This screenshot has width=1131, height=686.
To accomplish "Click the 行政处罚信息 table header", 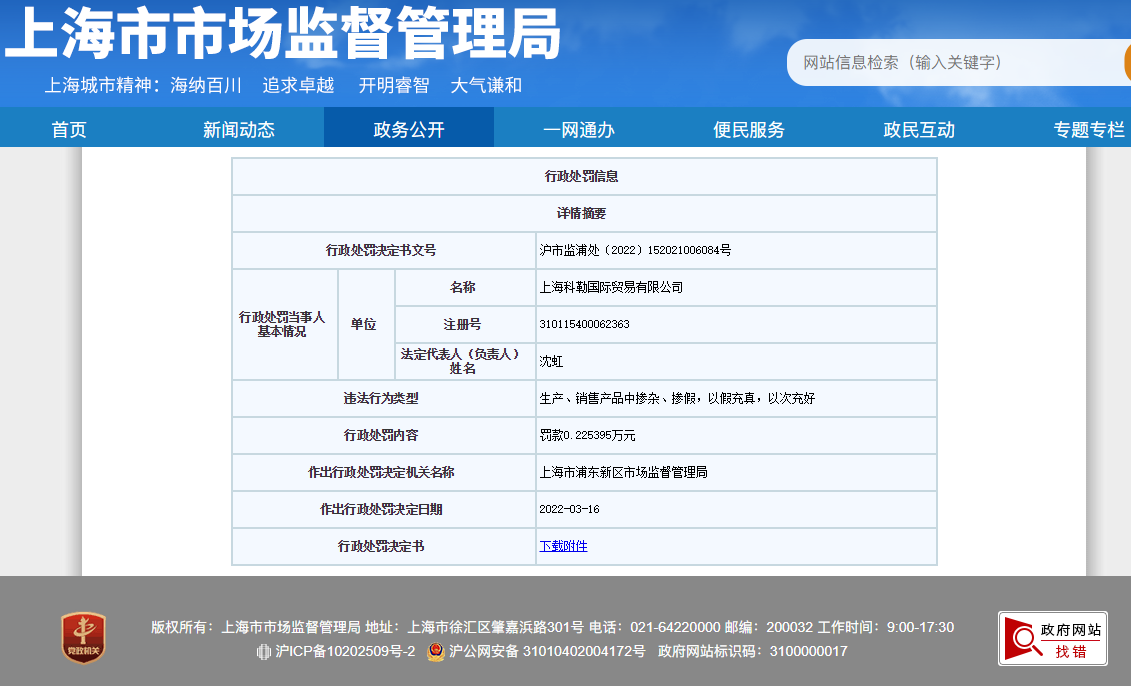I will (584, 176).
